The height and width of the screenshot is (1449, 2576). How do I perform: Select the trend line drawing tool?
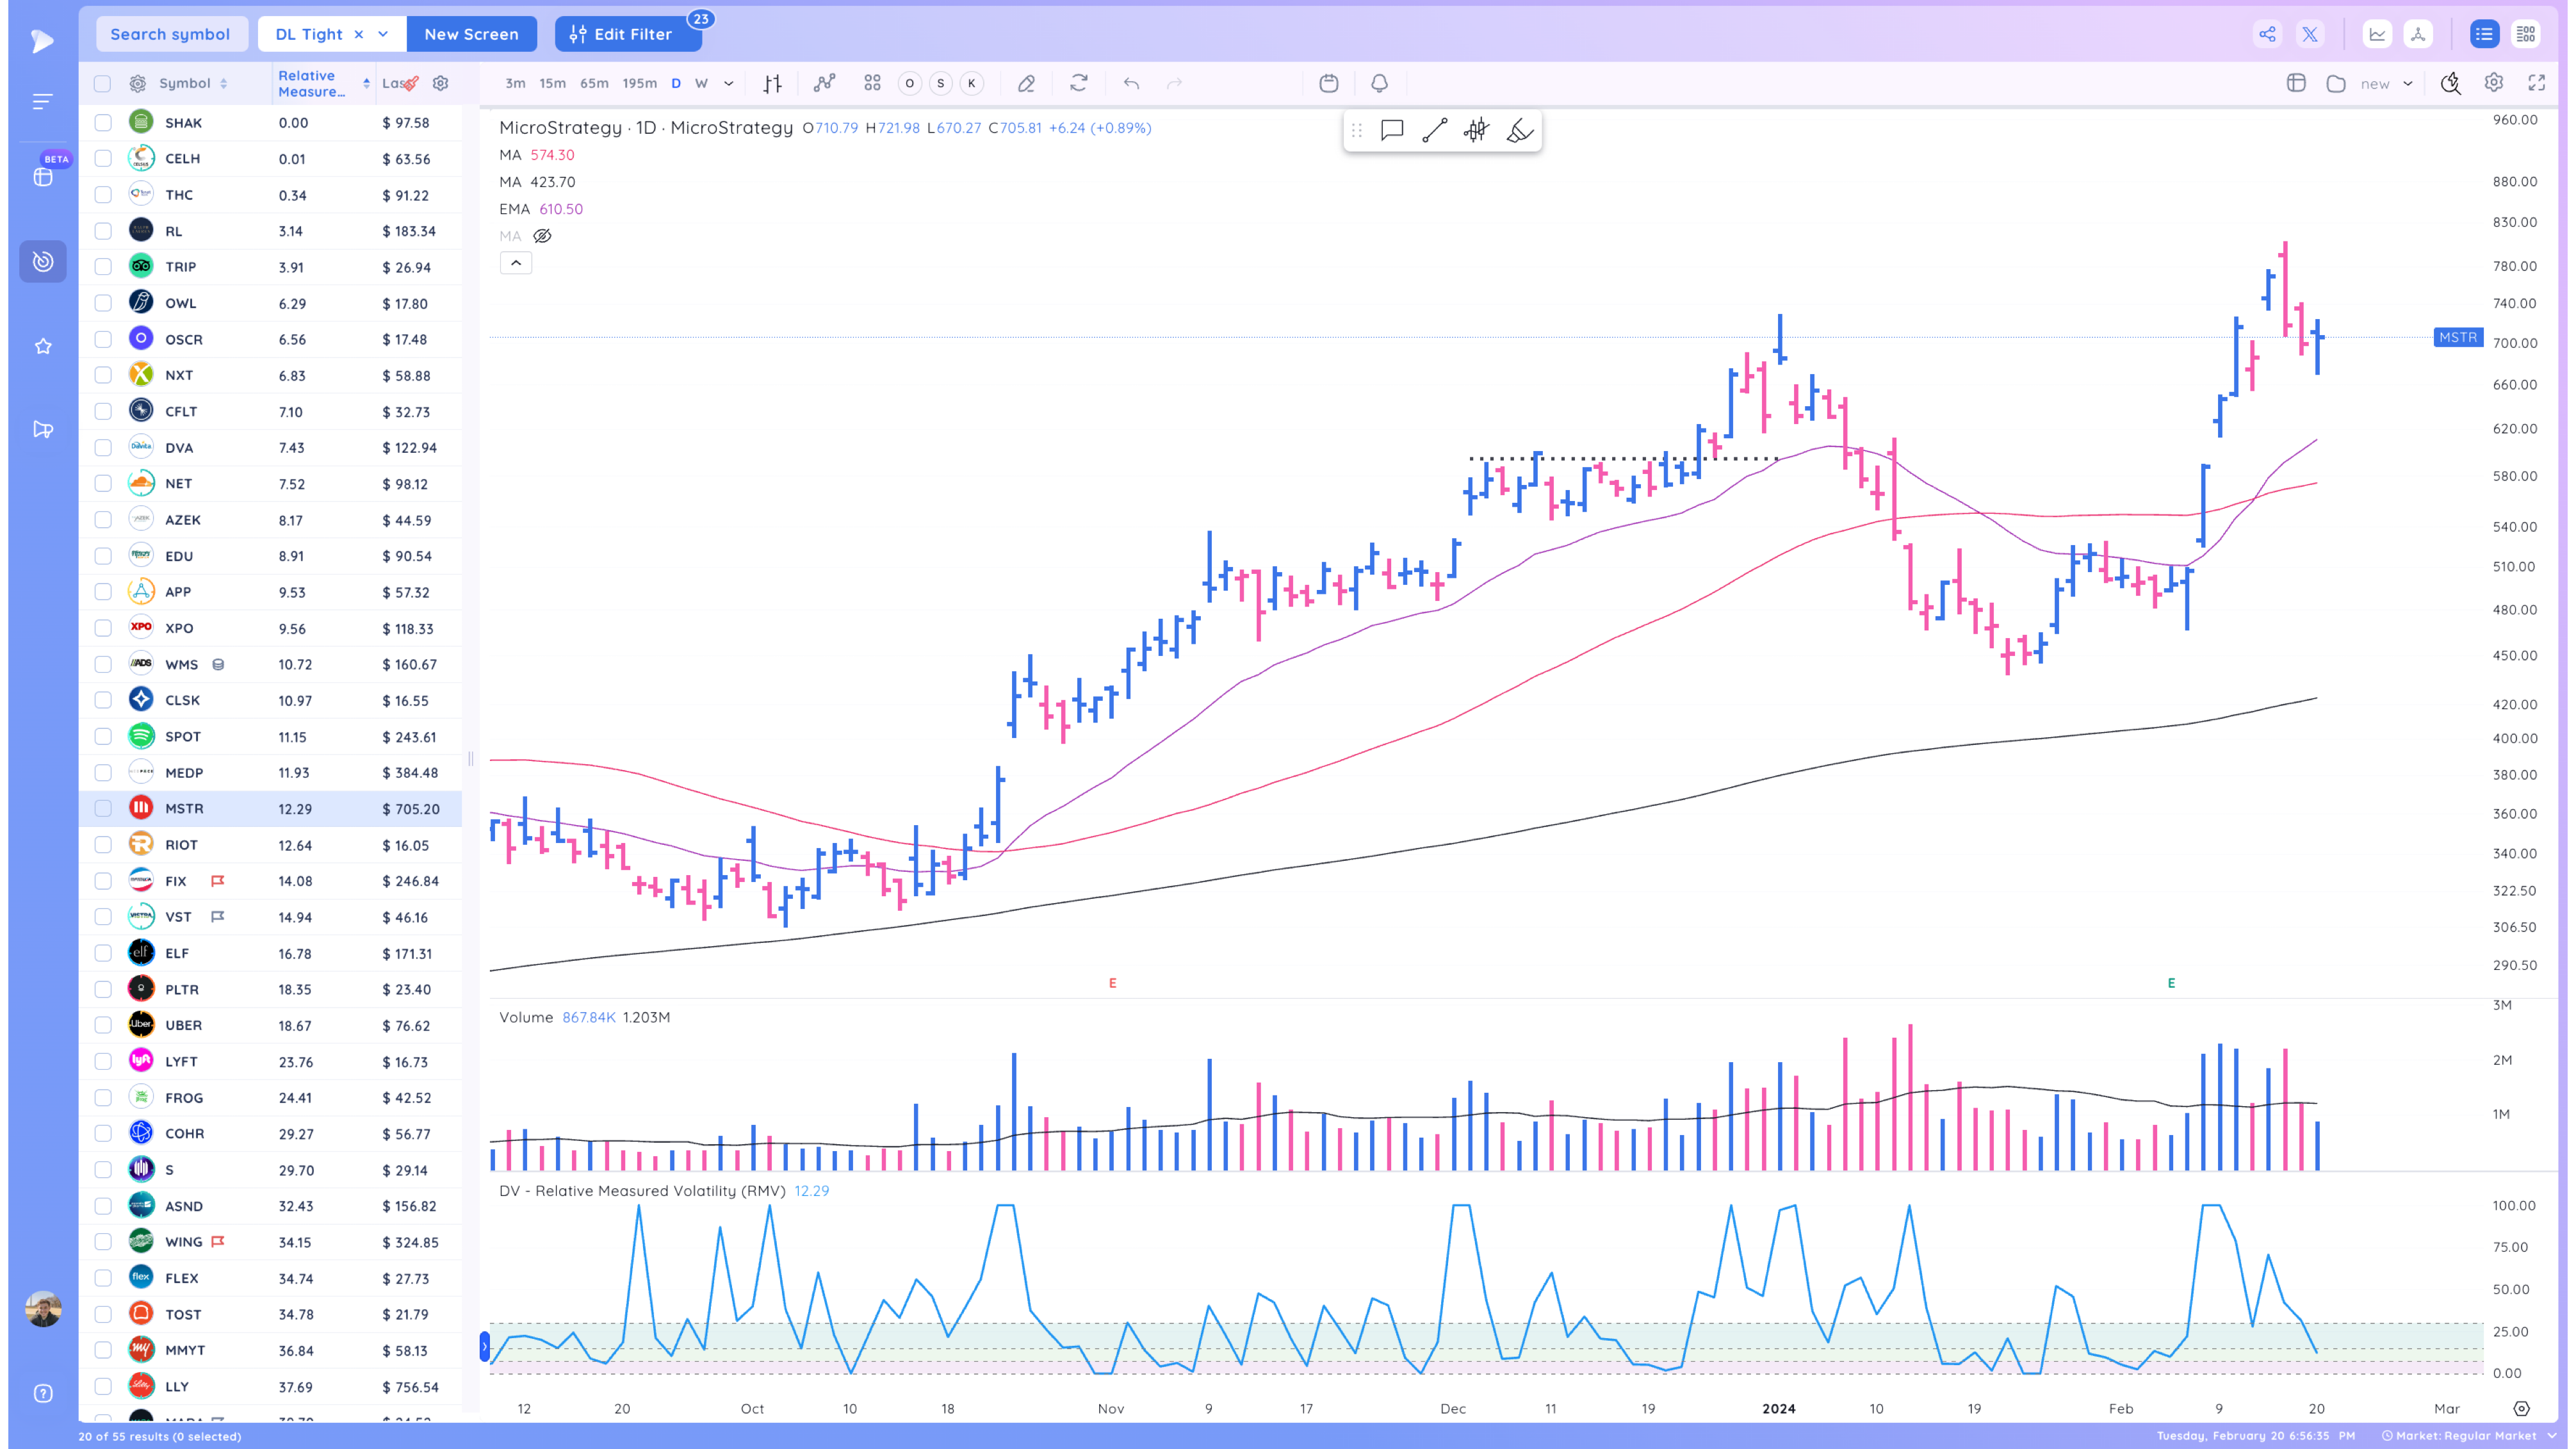[x=1434, y=130]
